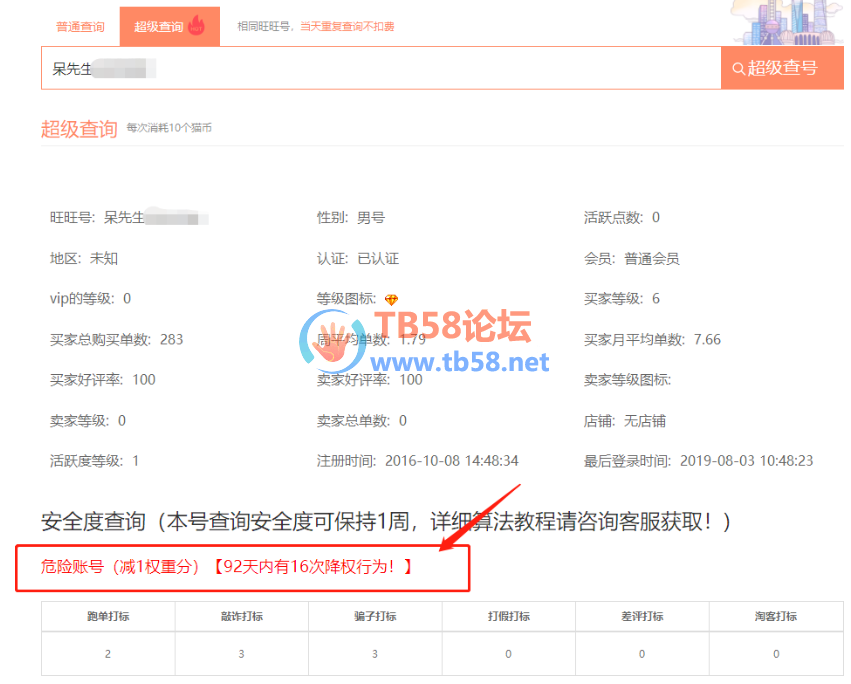Click the 跑单打标 column header

[108, 616]
